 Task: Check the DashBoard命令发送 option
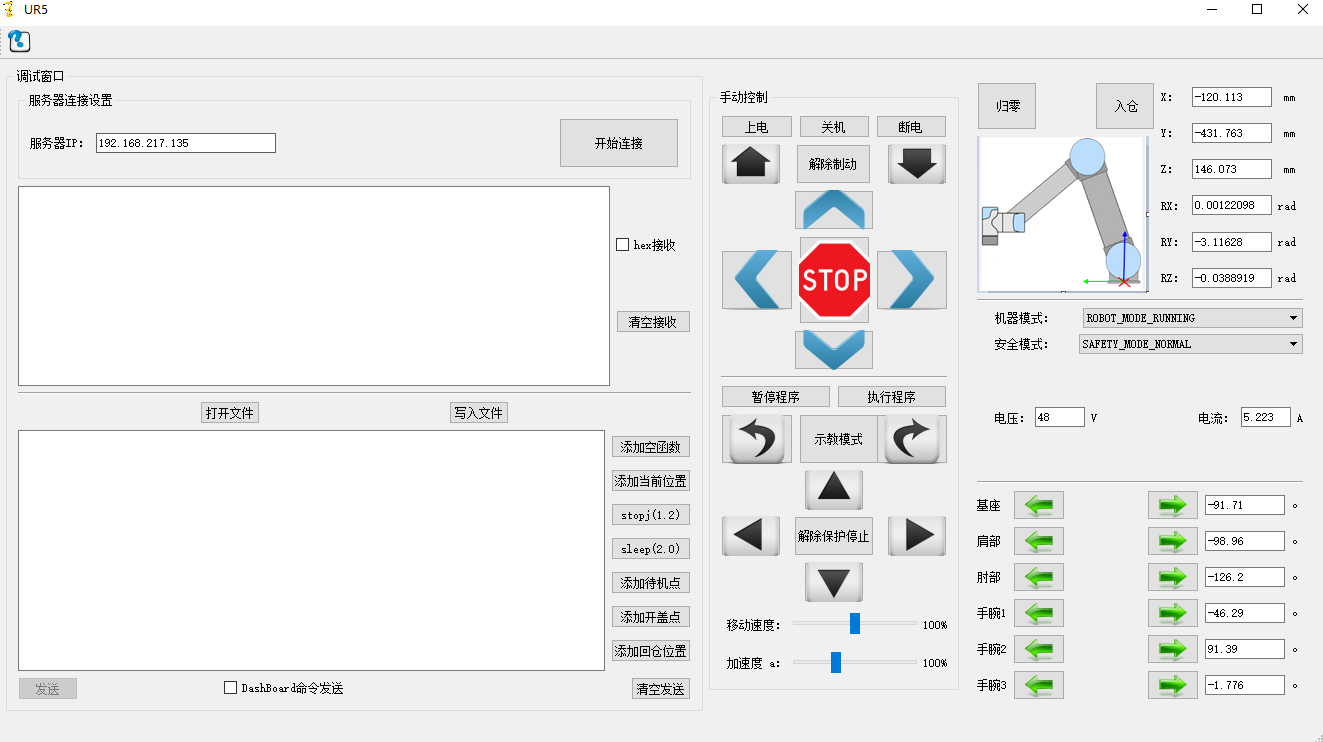229,687
